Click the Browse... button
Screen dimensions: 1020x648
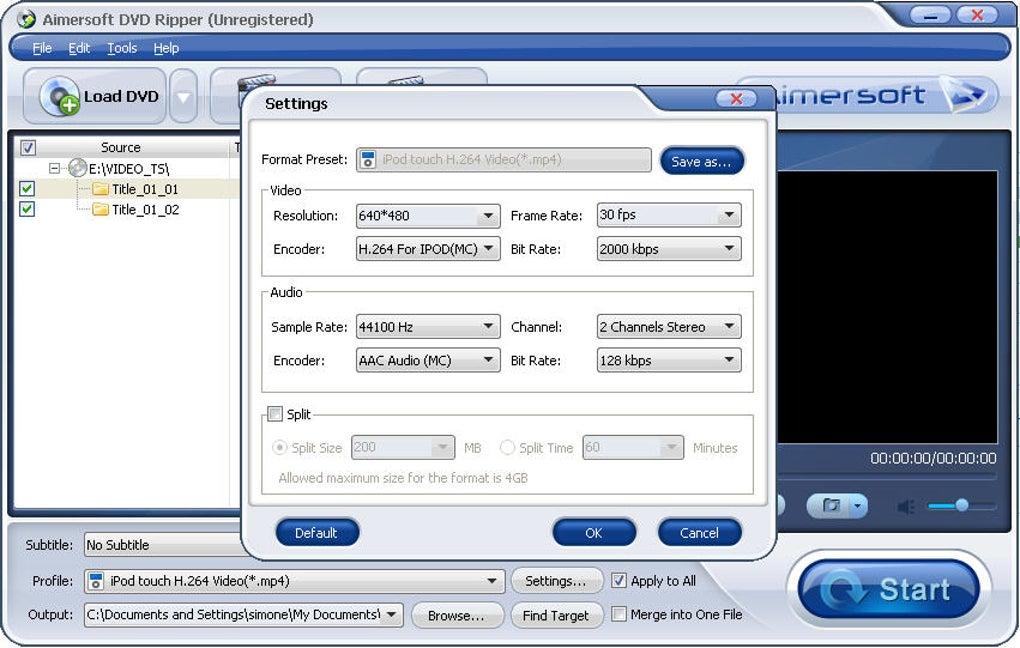[x=456, y=615]
